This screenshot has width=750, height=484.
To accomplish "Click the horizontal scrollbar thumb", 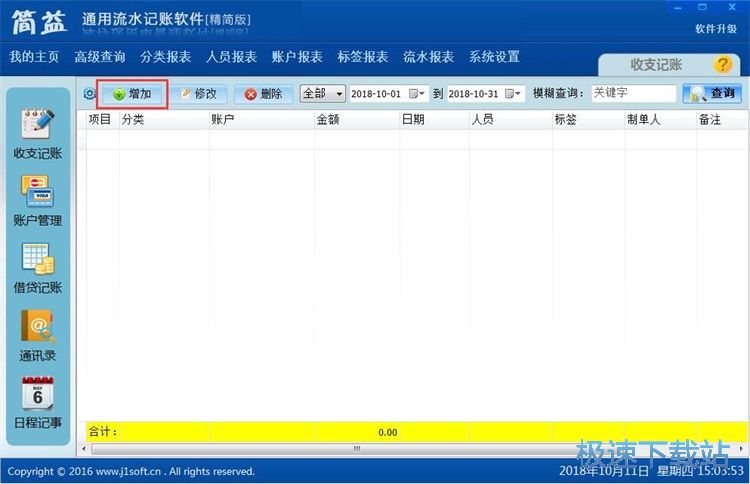I will tap(357, 449).
